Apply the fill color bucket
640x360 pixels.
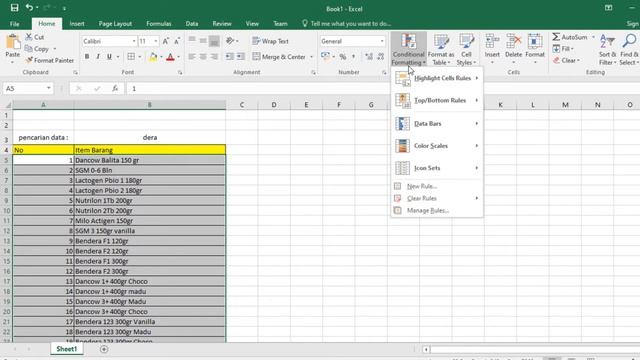click(x=153, y=57)
